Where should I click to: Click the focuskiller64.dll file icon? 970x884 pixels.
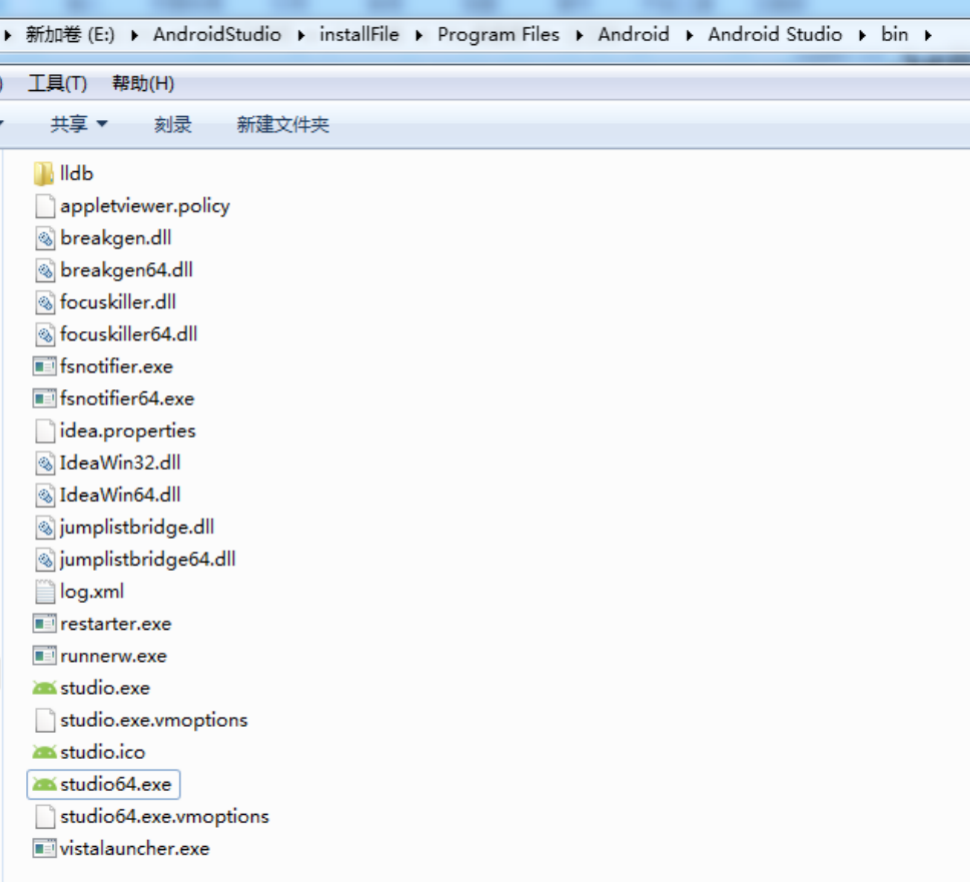coord(45,335)
